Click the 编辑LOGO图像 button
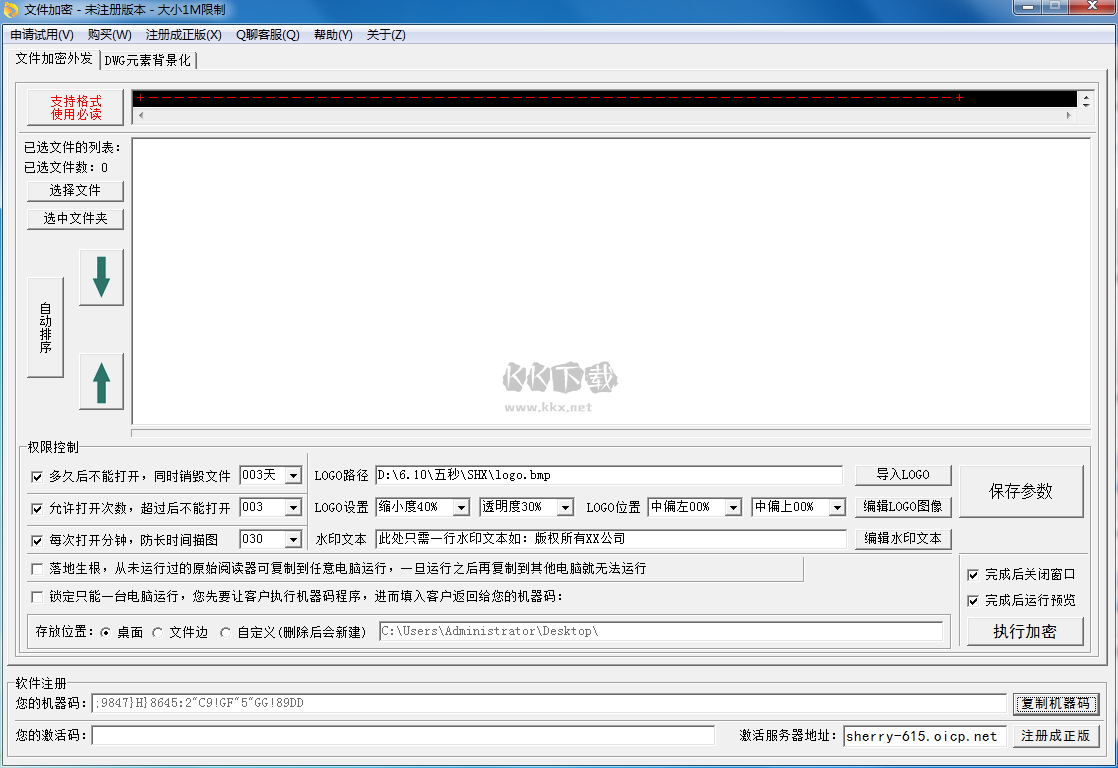The image size is (1118, 768). (x=903, y=507)
